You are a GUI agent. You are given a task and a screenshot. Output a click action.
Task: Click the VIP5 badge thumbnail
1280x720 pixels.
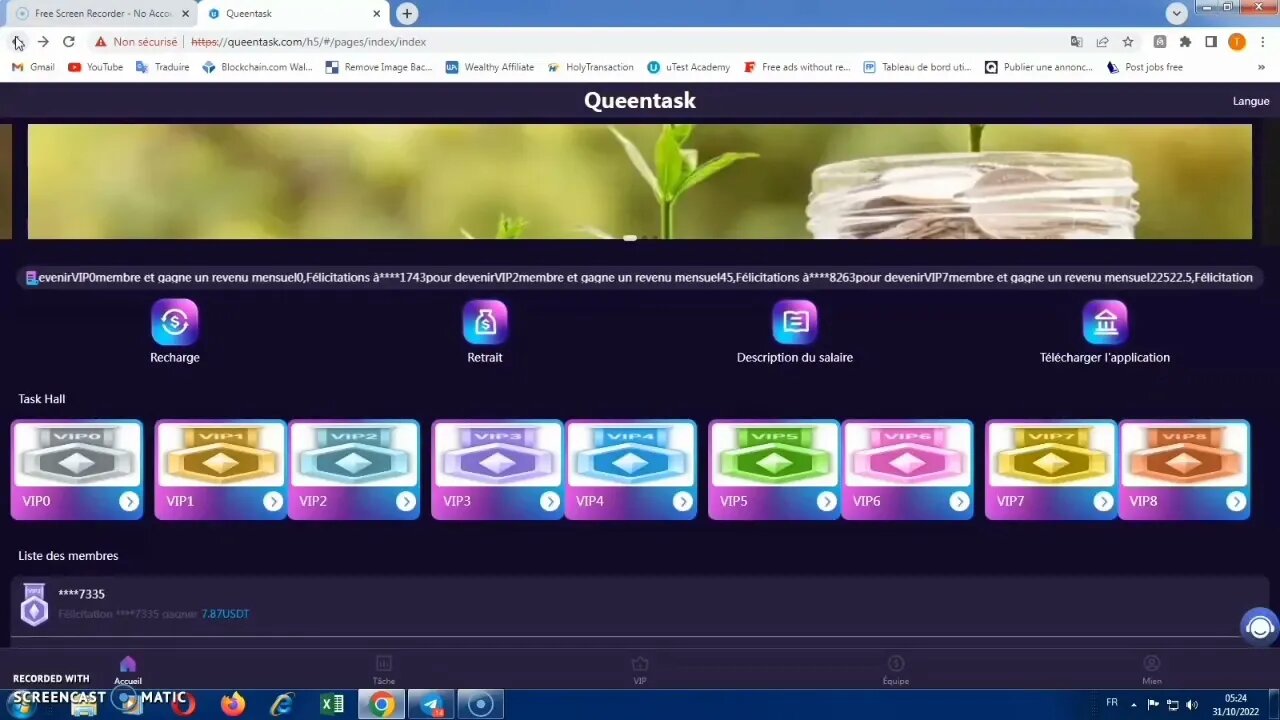click(774, 455)
